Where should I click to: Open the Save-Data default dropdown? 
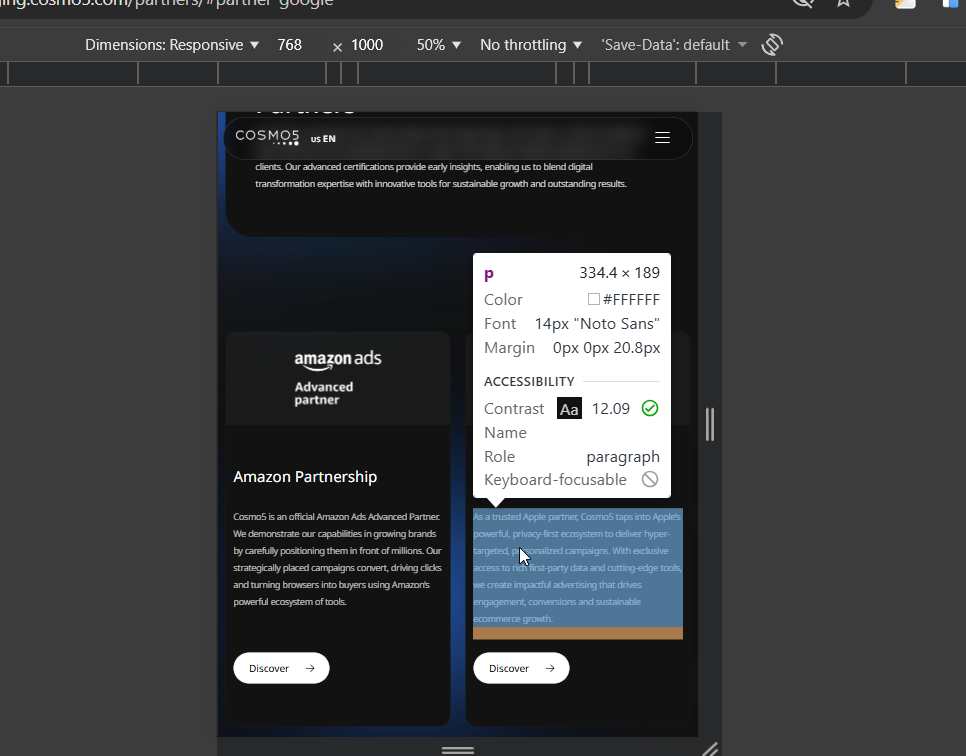click(674, 45)
